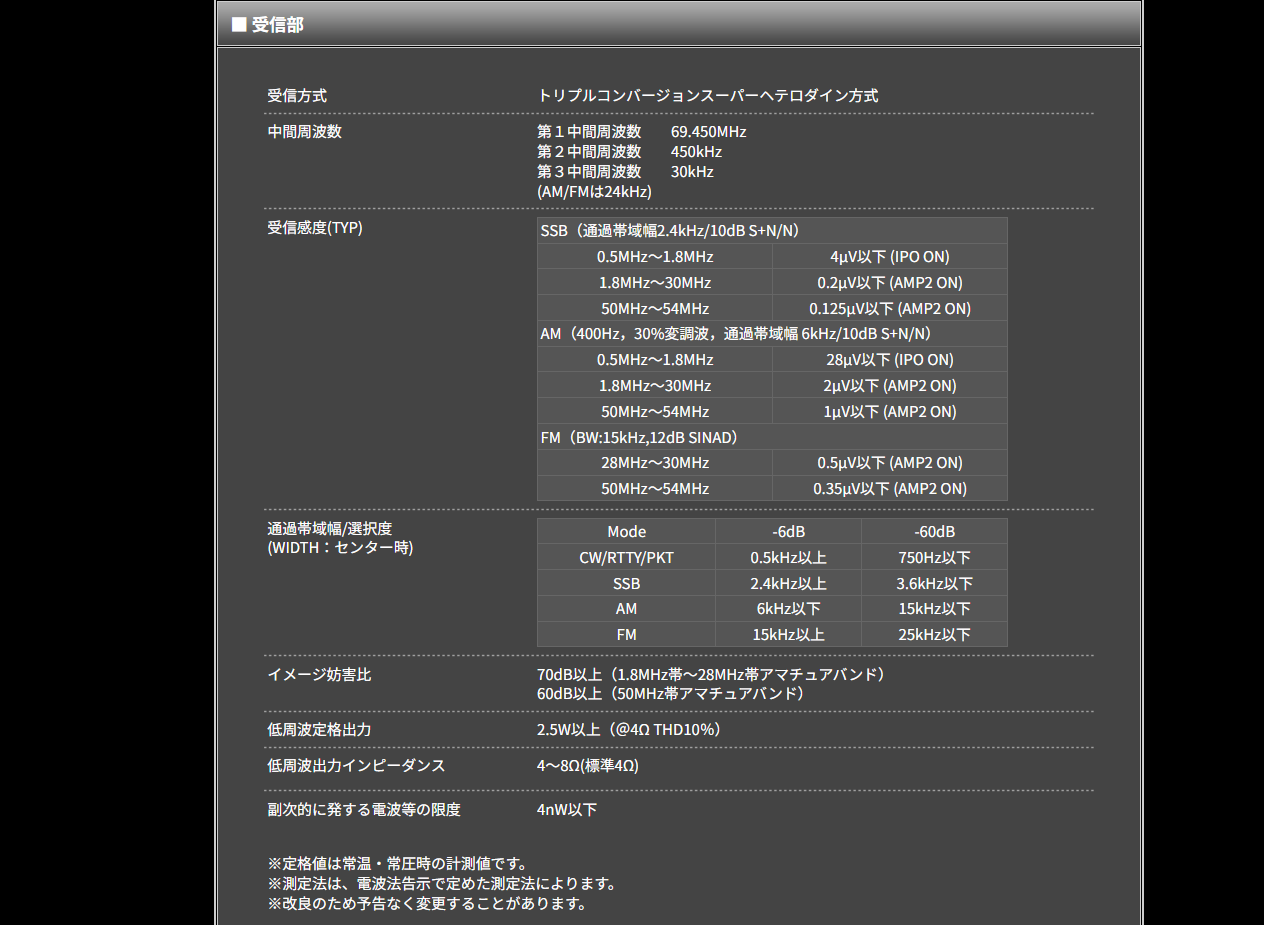
Task: Click the 3.6kHz以下 selectivity cell
Action: click(933, 584)
